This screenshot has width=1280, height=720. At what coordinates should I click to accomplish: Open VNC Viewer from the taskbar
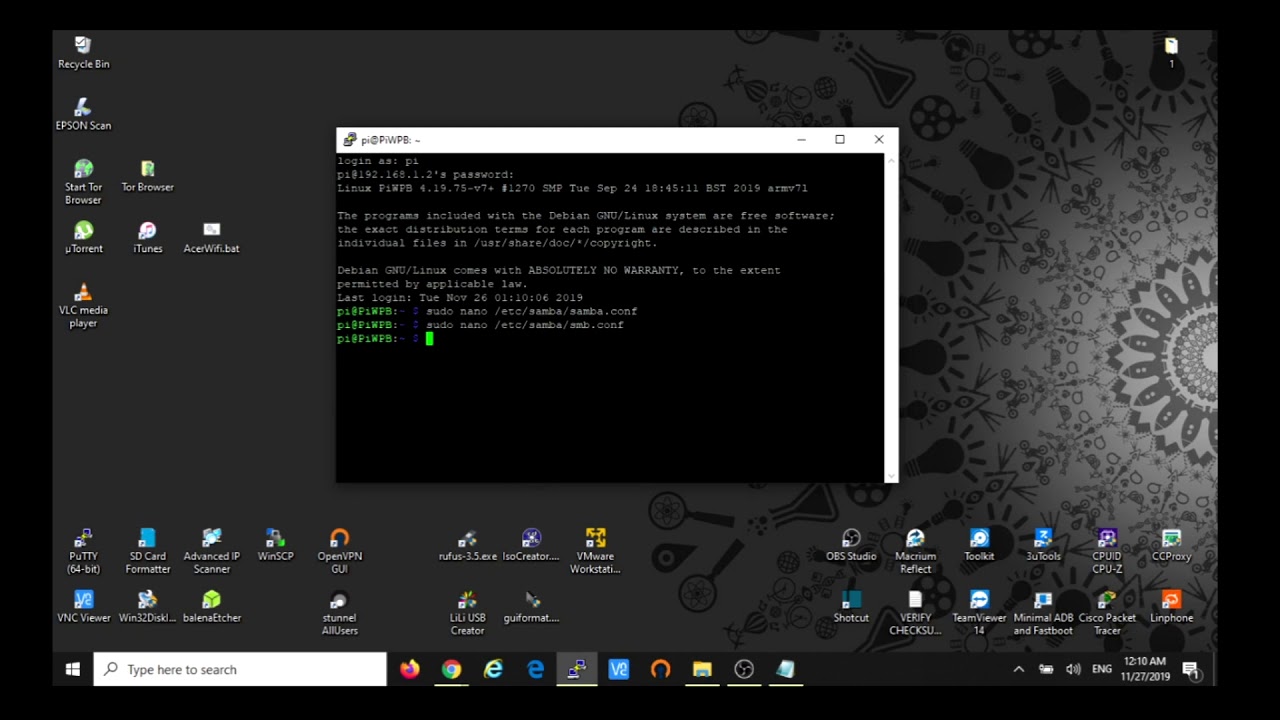pos(619,669)
